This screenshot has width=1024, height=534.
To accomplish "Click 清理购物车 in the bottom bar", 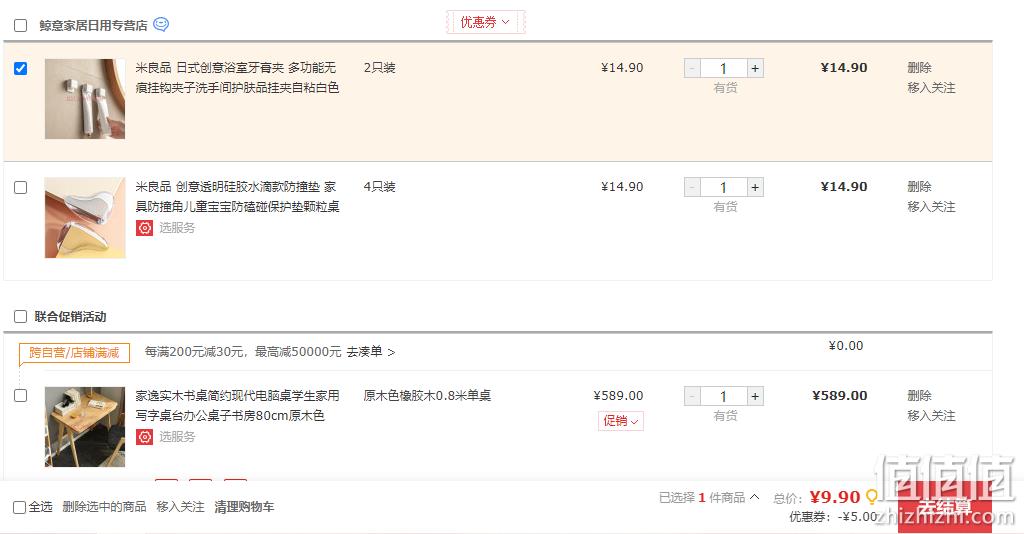I will click(244, 507).
